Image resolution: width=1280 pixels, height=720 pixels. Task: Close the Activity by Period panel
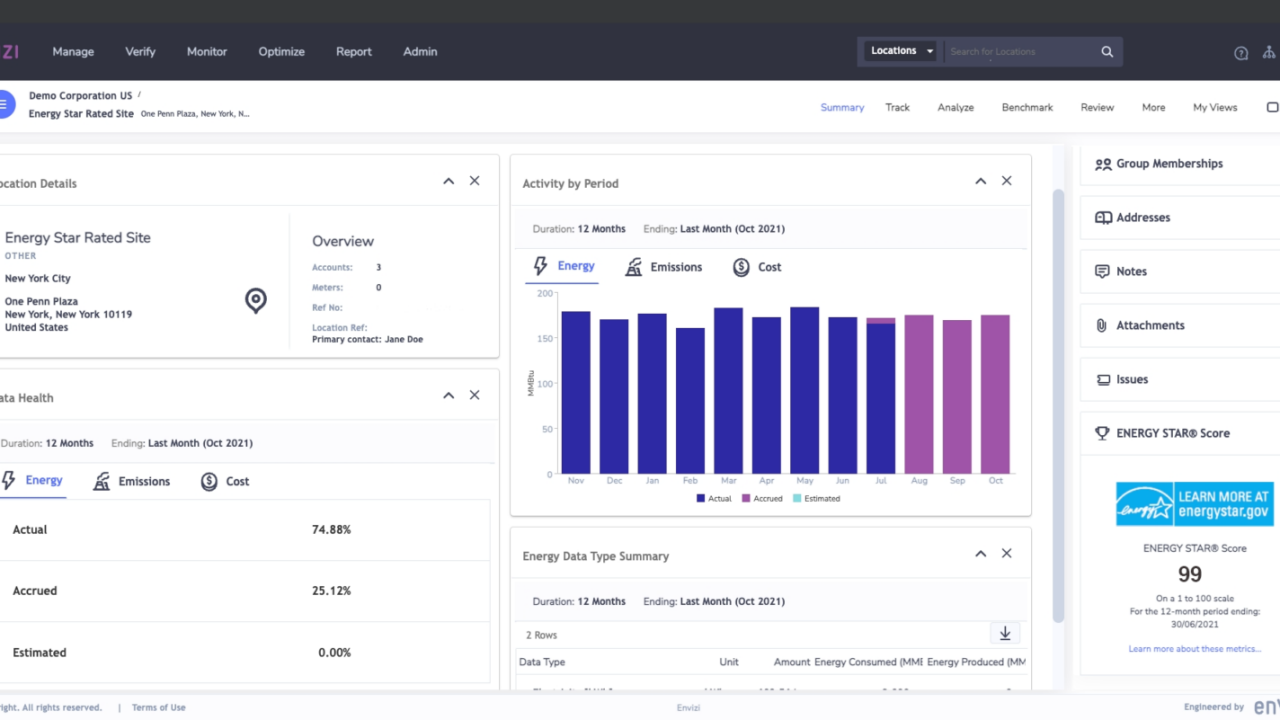pyautogui.click(x=1007, y=181)
